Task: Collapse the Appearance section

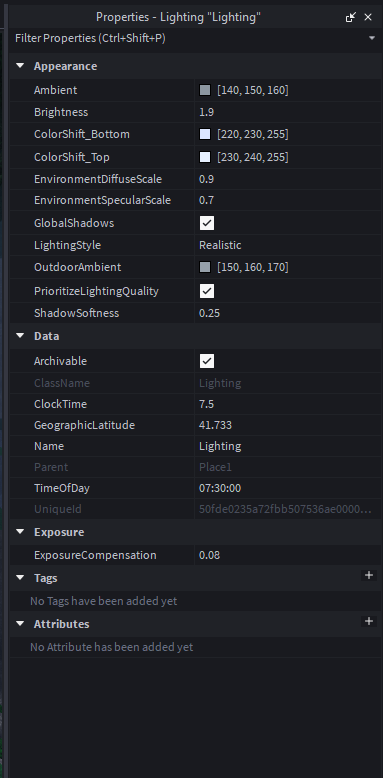Action: [20, 66]
